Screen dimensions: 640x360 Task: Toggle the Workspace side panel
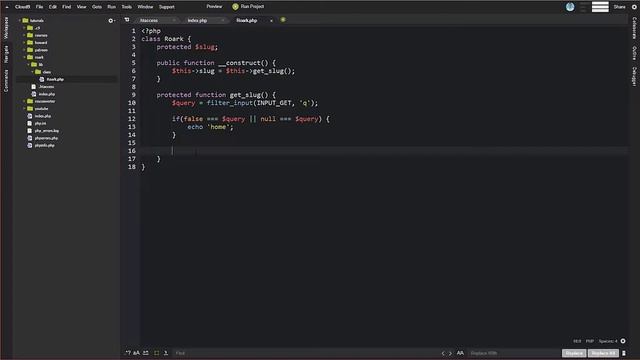pos(6,28)
